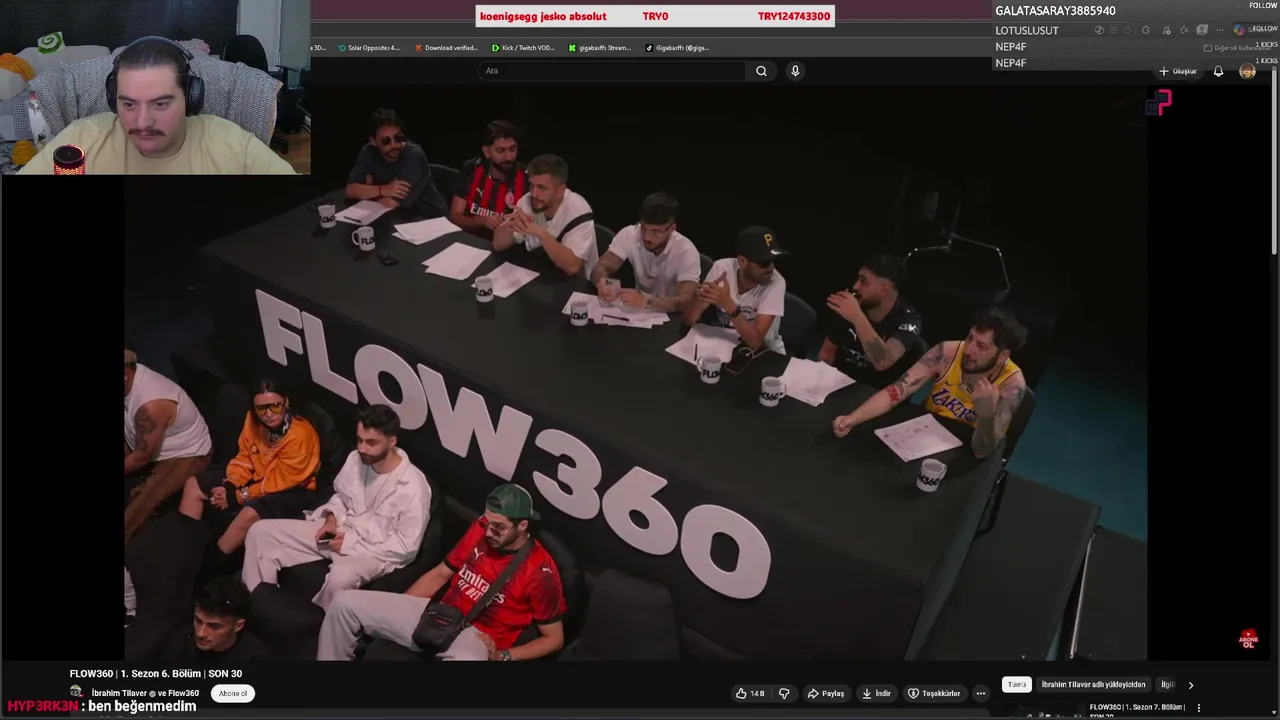This screenshot has height=720, width=1280.
Task: Select the Tümü filter chip
Action: [1017, 685]
